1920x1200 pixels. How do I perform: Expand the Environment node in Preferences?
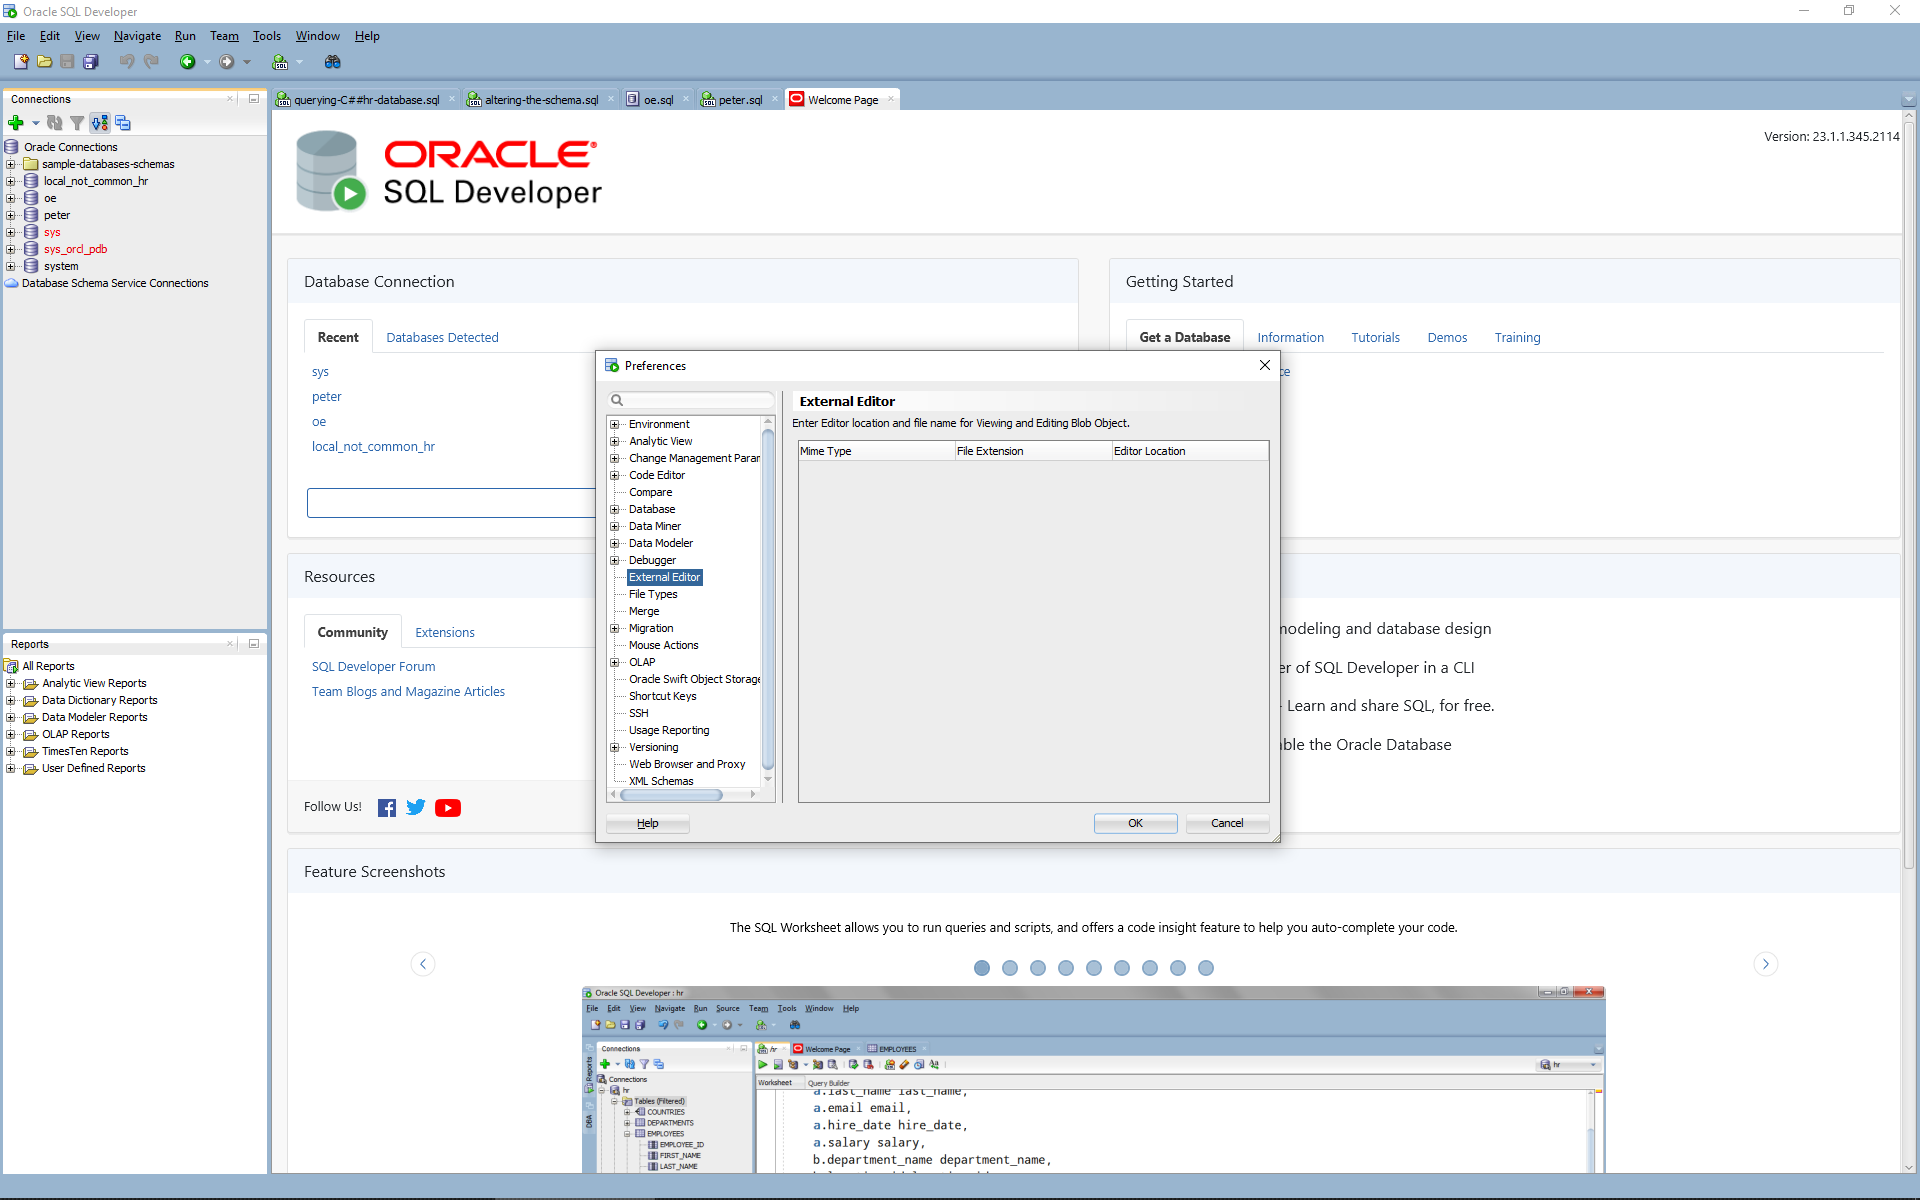click(615, 424)
